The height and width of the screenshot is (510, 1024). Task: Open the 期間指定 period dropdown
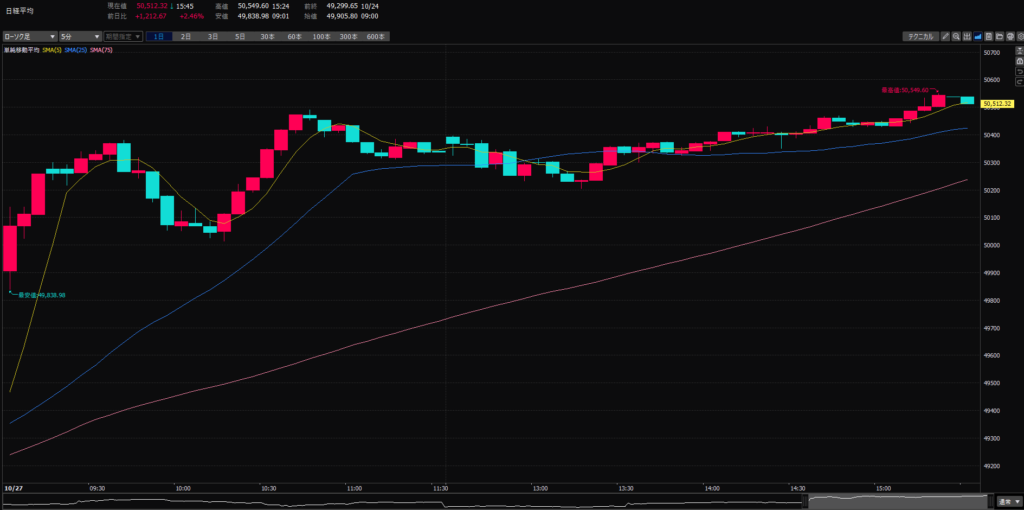point(123,36)
